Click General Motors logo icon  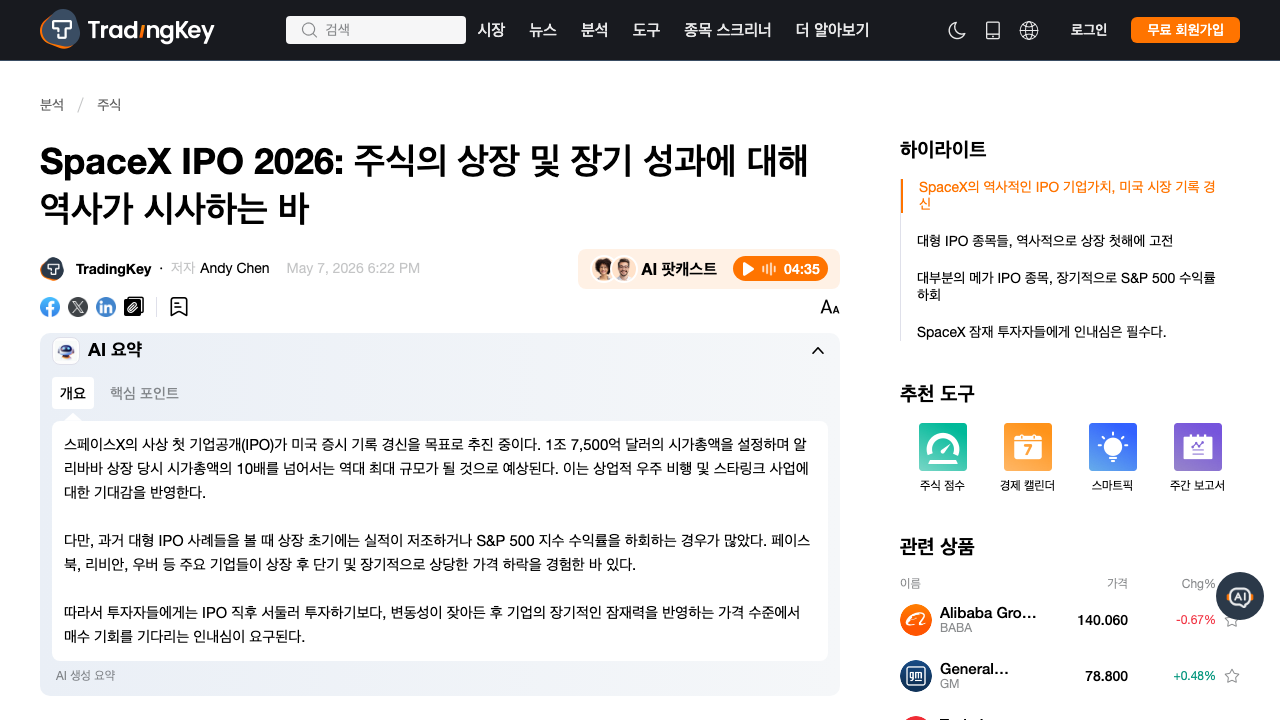(916, 676)
